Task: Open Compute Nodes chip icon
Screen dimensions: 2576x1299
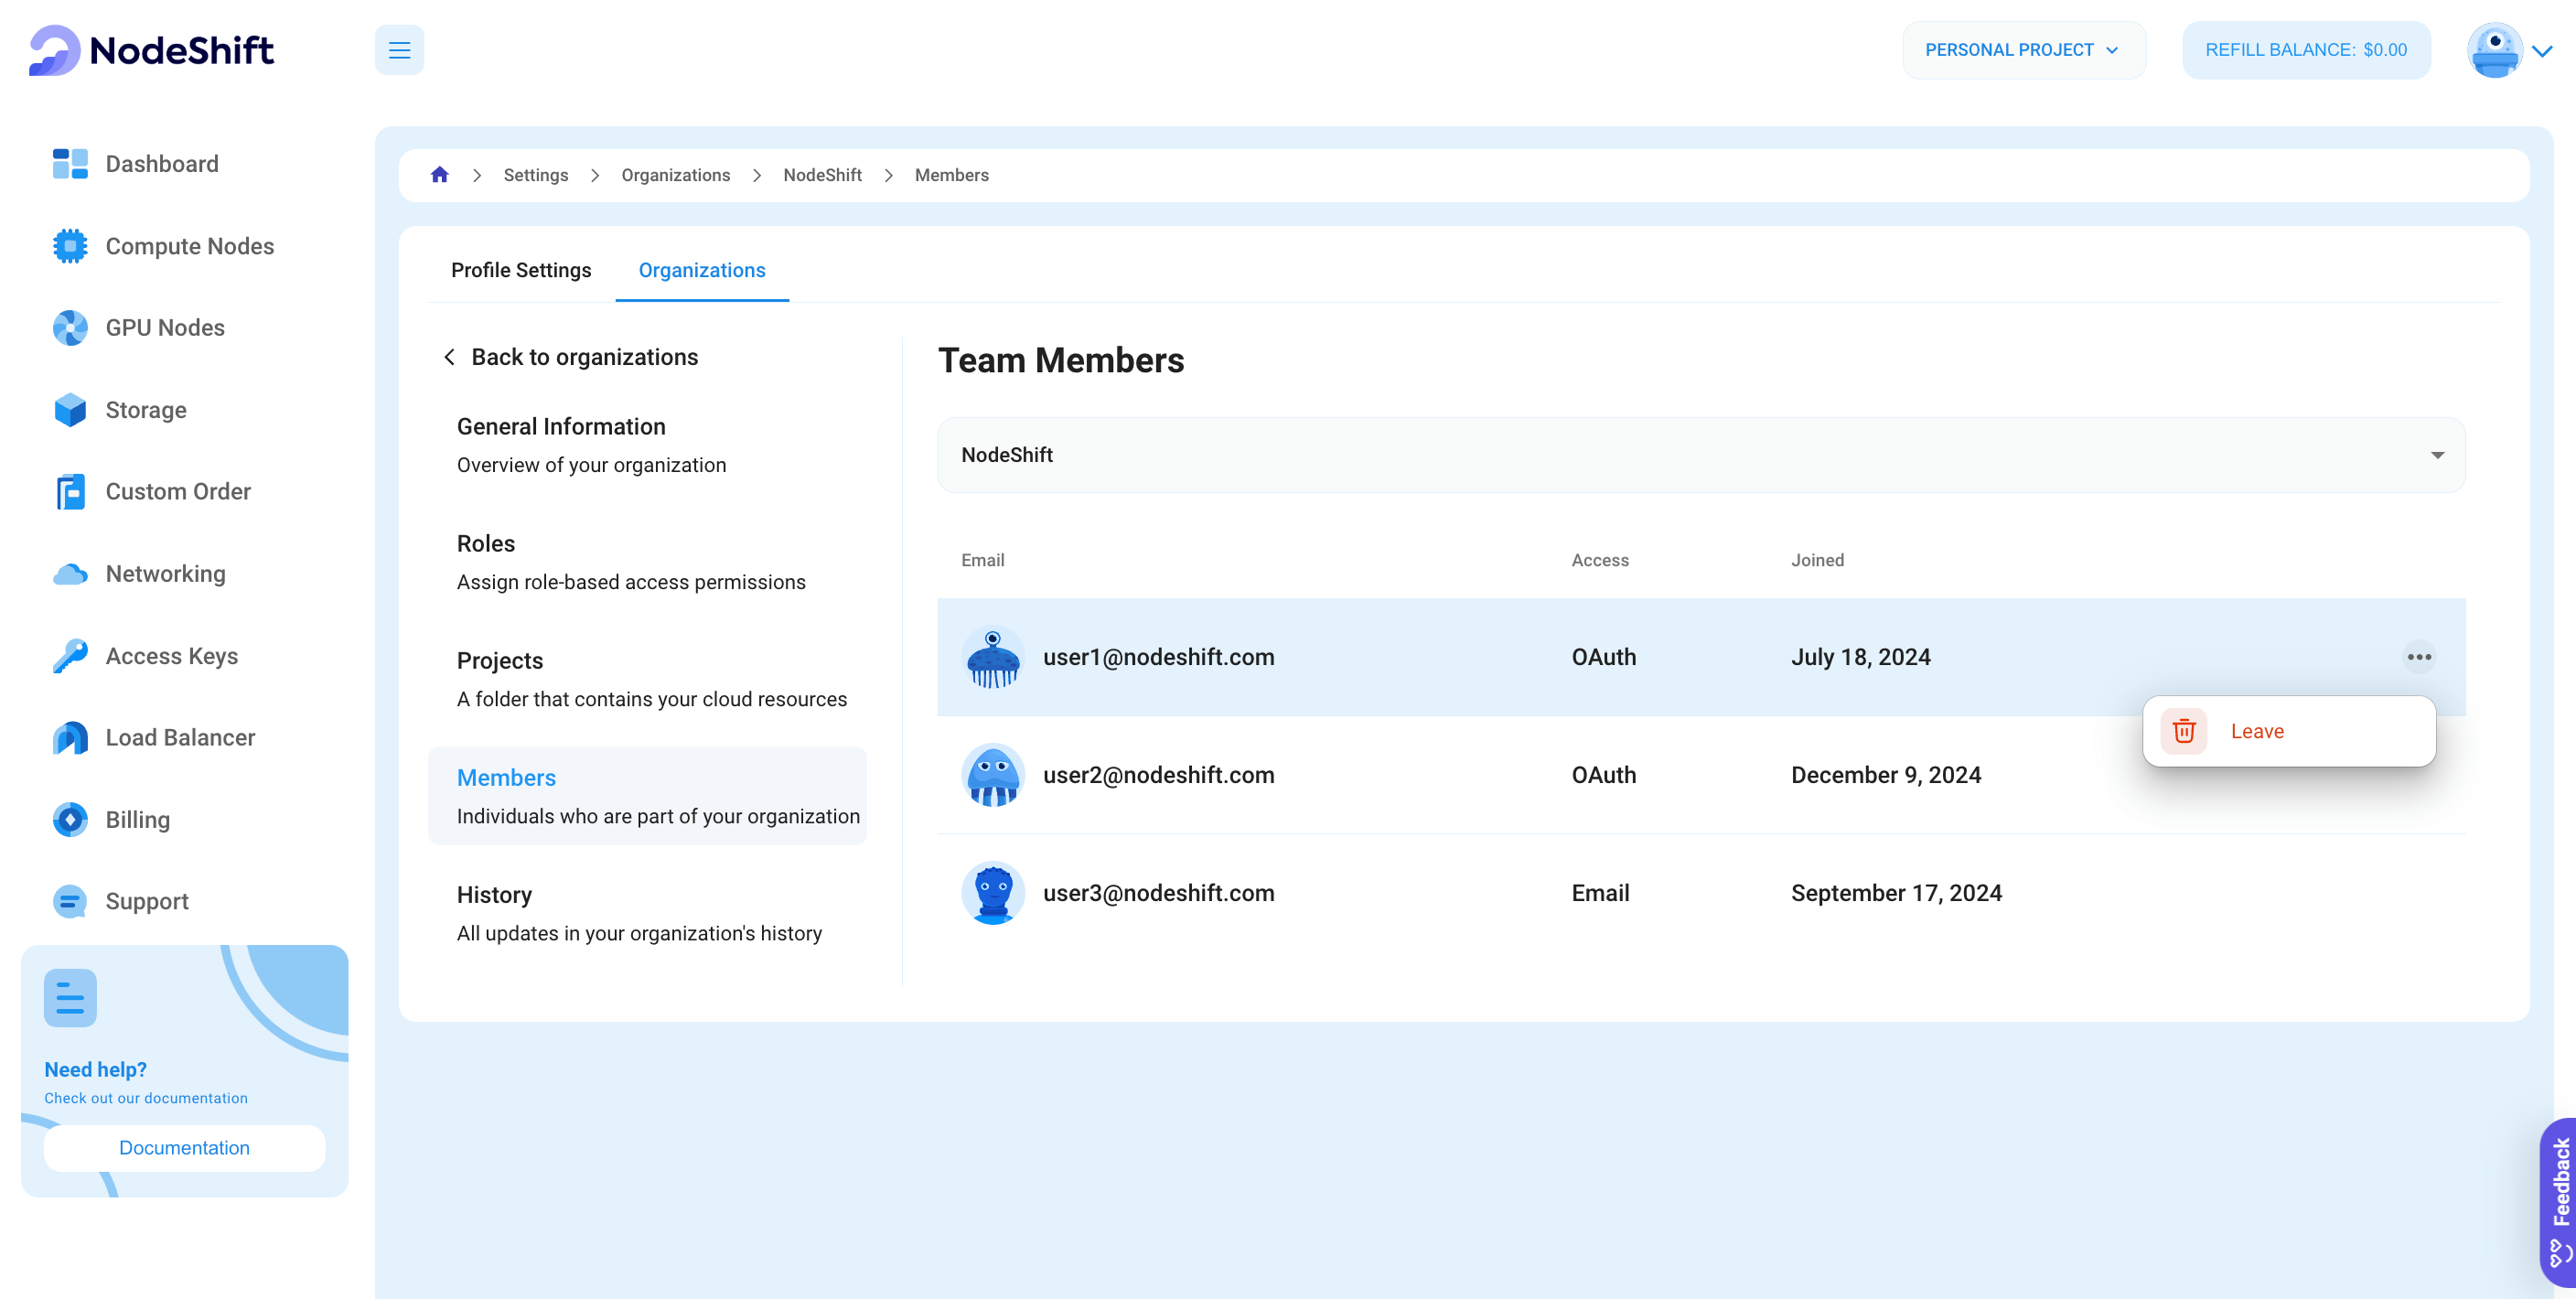Action: click(x=70, y=246)
